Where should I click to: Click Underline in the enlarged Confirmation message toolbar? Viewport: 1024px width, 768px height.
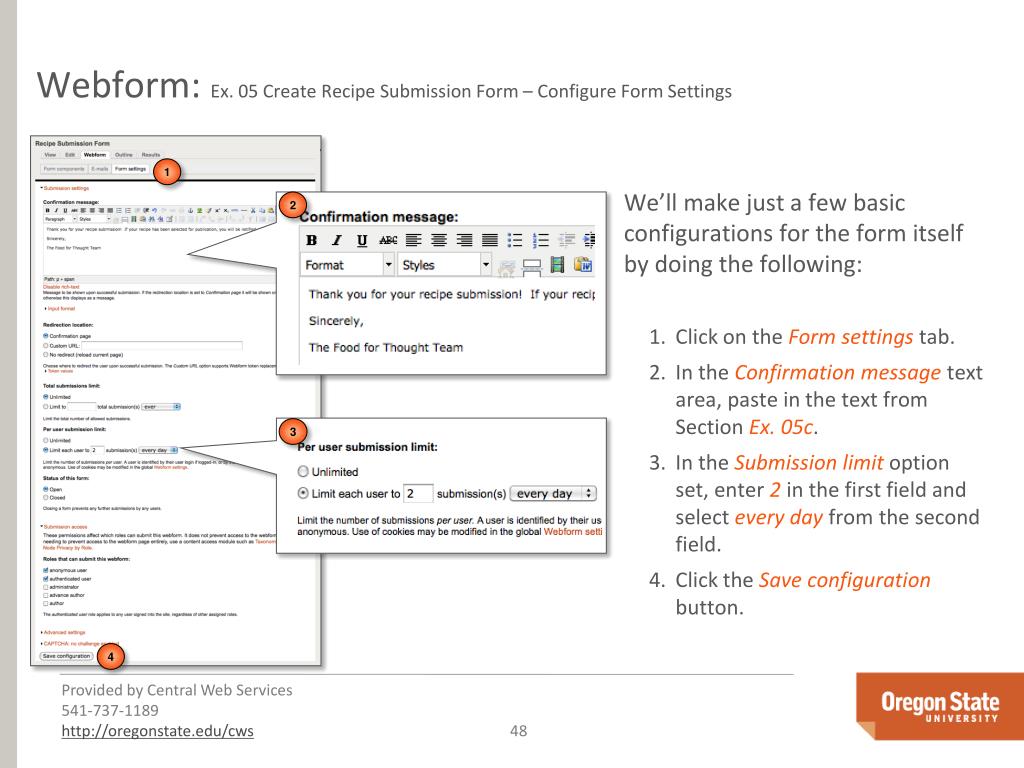(362, 240)
